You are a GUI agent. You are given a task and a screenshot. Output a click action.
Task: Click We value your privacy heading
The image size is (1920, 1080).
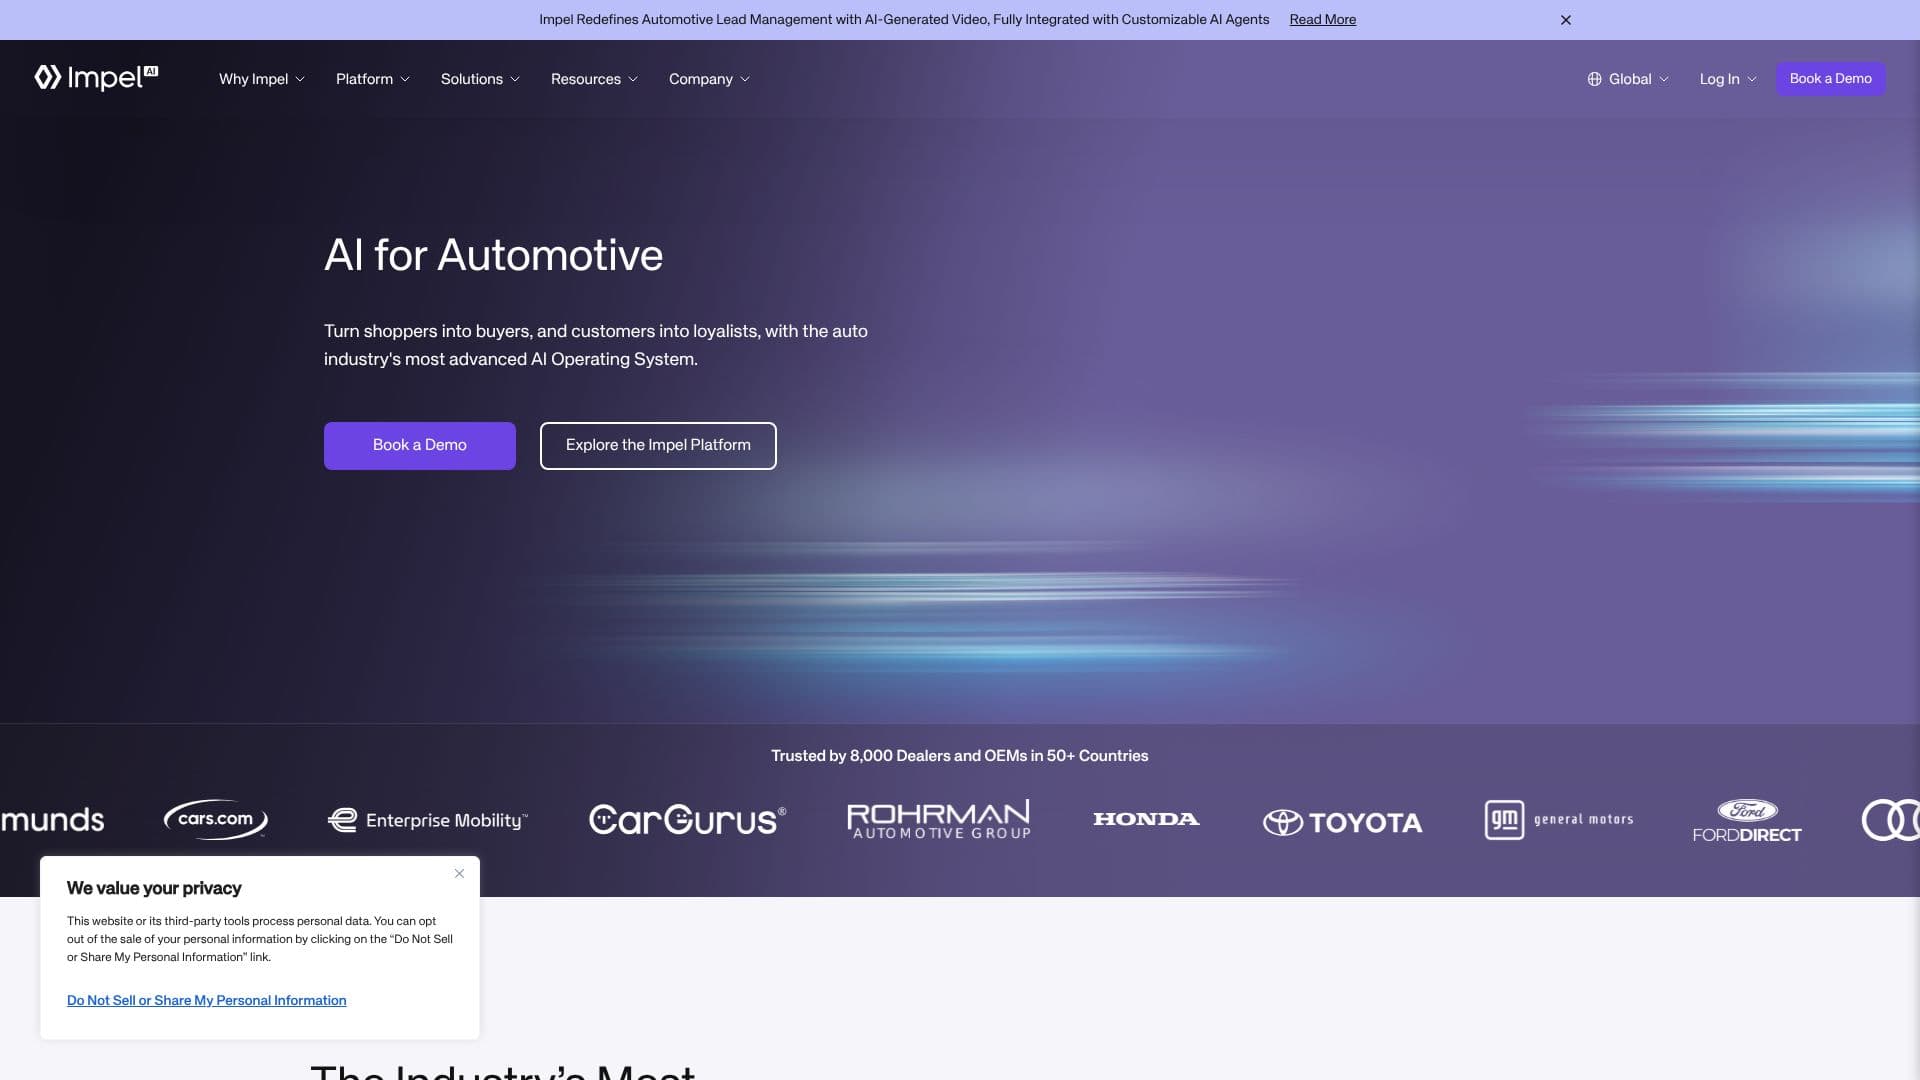click(154, 888)
